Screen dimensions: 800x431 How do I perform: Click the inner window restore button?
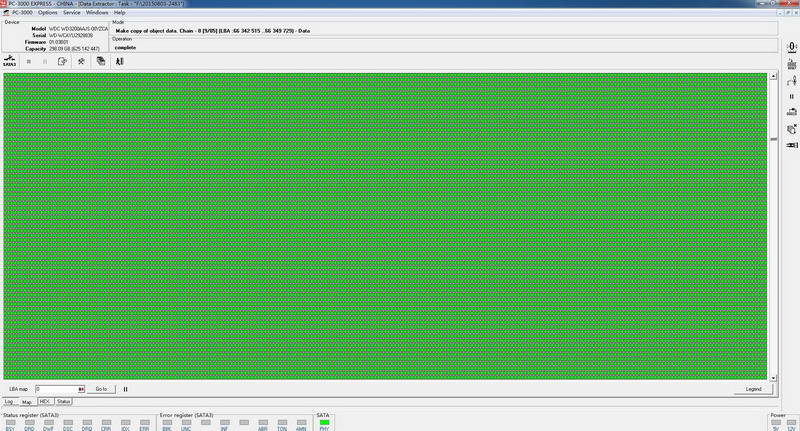coord(789,13)
